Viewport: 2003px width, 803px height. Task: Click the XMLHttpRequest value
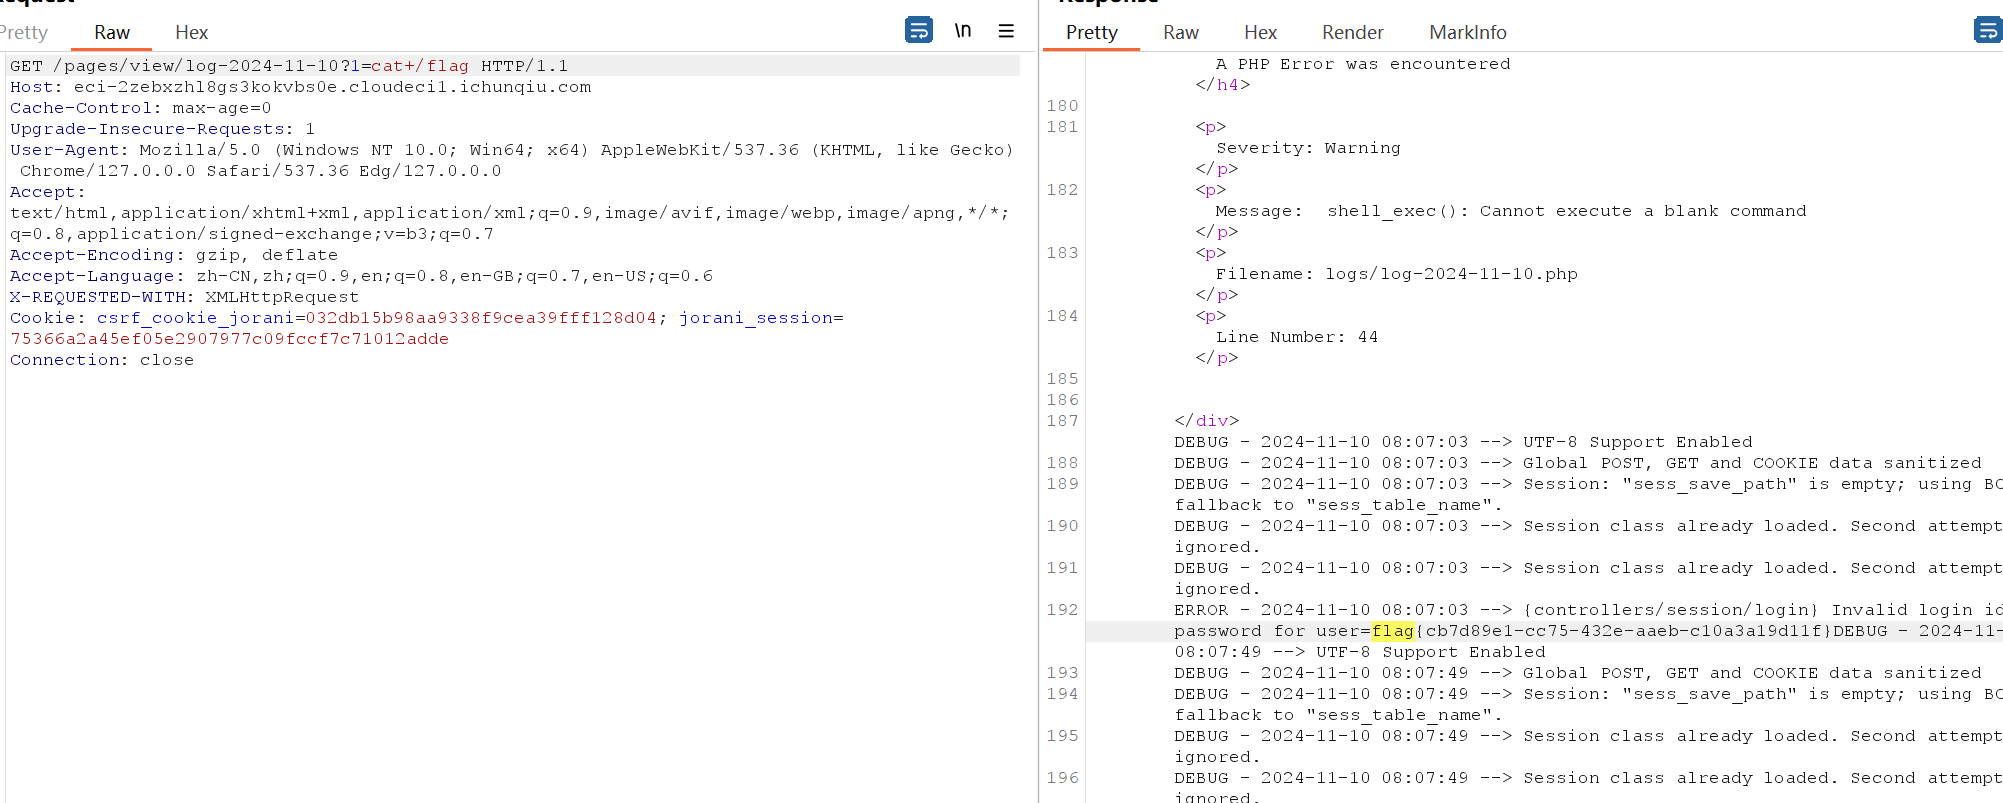[x=282, y=297]
